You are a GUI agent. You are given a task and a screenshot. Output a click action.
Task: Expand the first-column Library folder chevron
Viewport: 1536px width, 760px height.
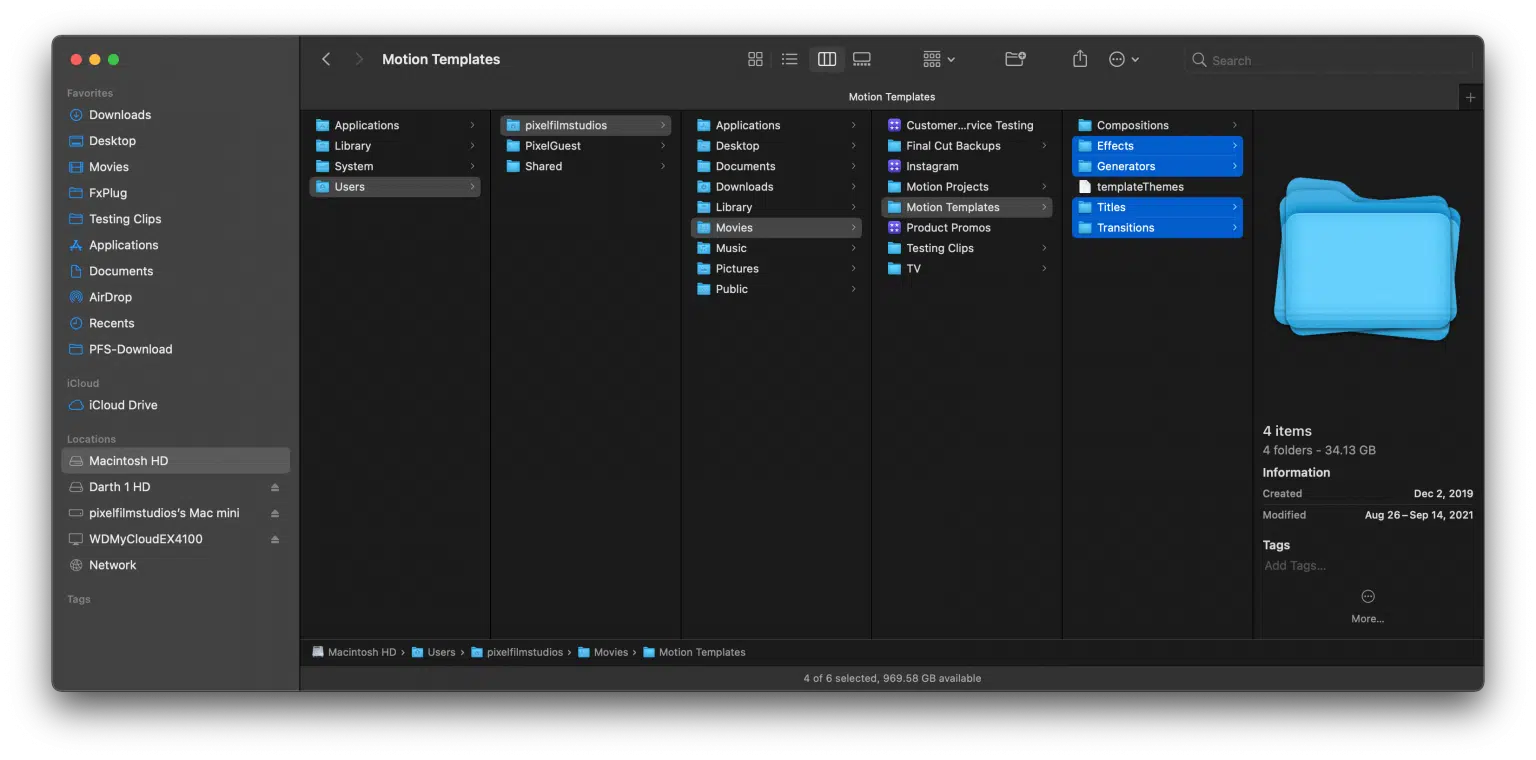[x=472, y=146]
